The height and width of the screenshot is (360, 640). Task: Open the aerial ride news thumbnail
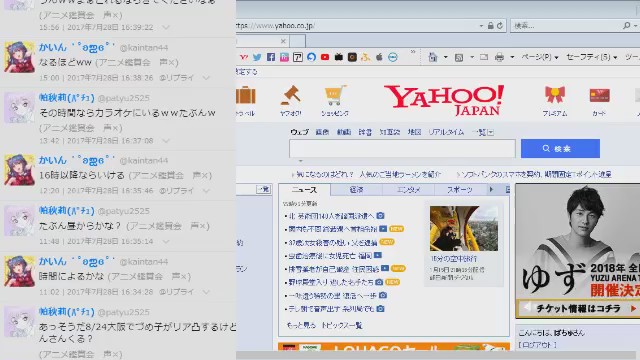(464, 229)
